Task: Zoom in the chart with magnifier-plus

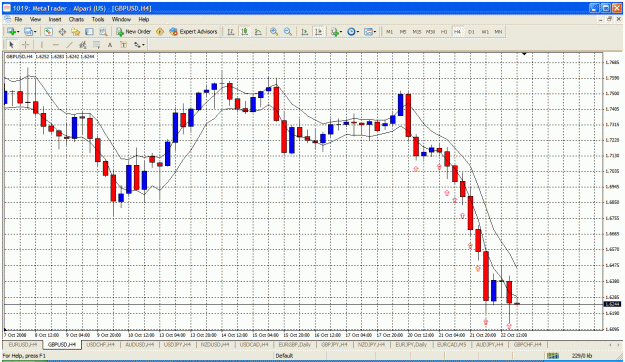Action: tap(274, 31)
